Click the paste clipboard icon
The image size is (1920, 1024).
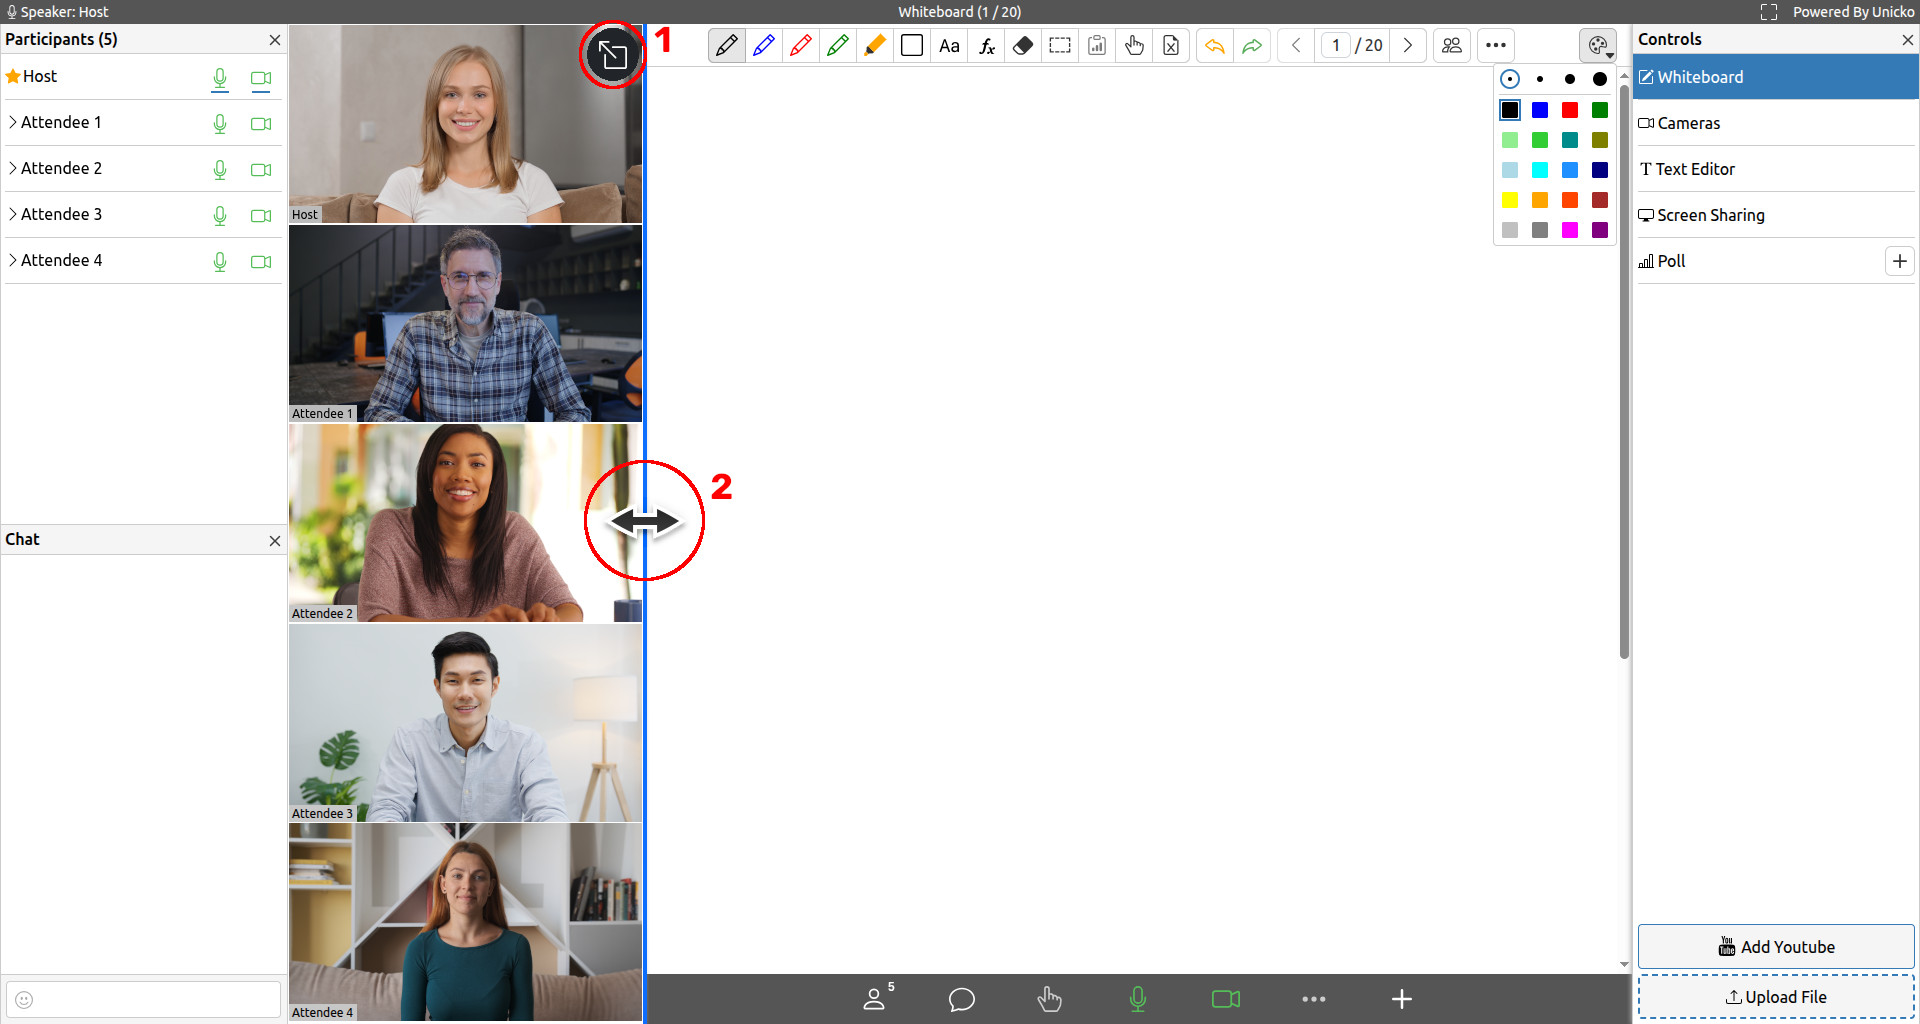1097,45
